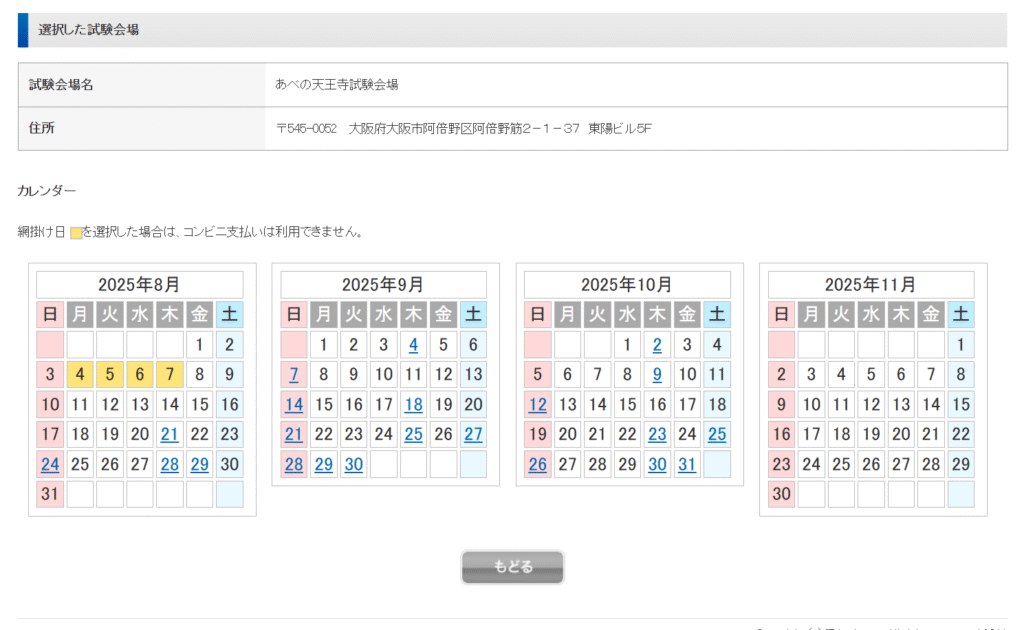Open September 29 date link
The width and height of the screenshot is (1024, 630).
point(324,464)
